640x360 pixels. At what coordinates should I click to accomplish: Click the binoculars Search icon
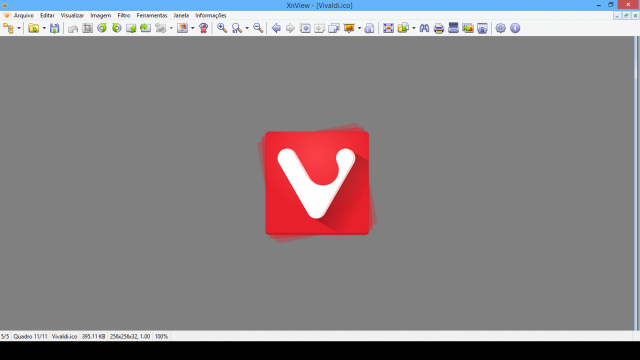tap(424, 28)
